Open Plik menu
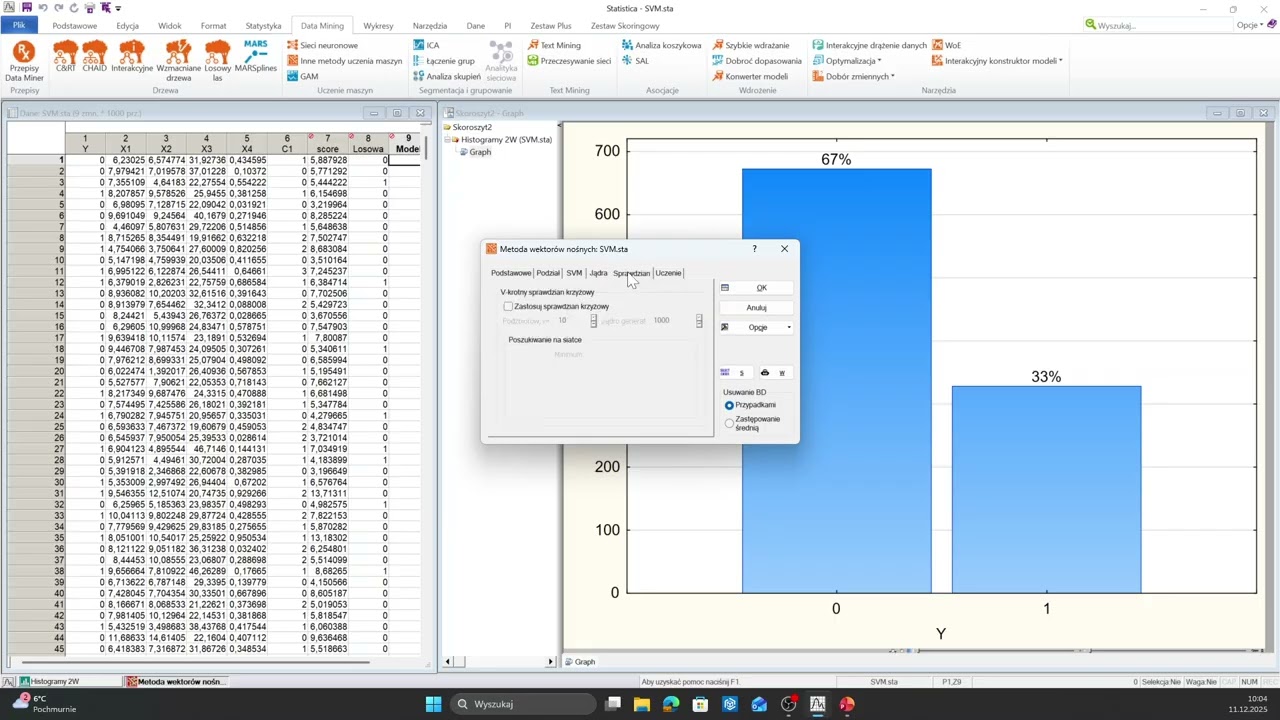Screen dimensions: 1280x720 19,25
